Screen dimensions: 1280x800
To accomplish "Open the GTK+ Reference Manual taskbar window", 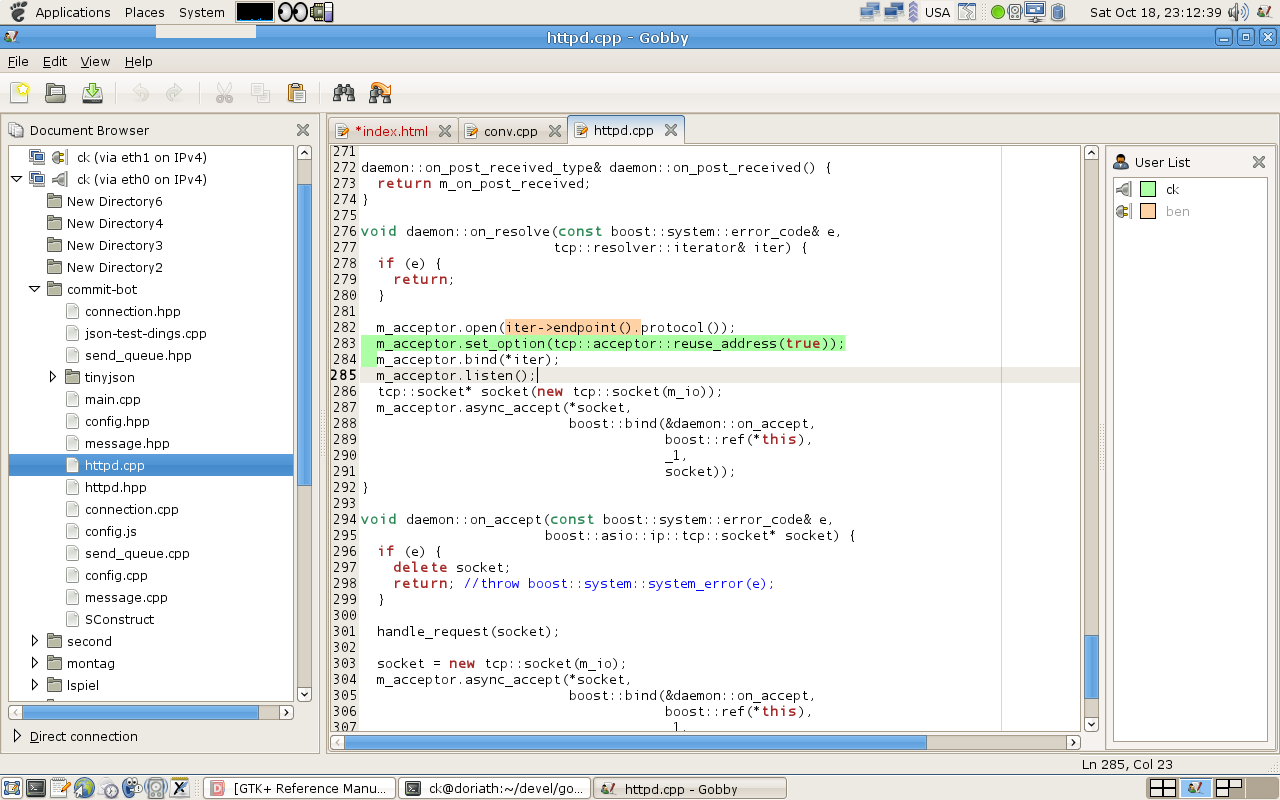I will point(298,788).
